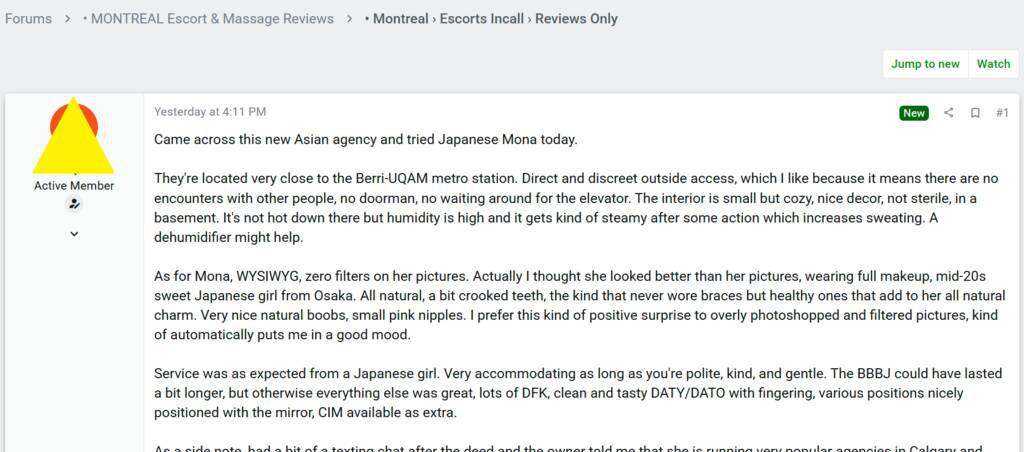Image resolution: width=1024 pixels, height=452 pixels.
Task: Click the share icon on the post
Action: coord(949,113)
